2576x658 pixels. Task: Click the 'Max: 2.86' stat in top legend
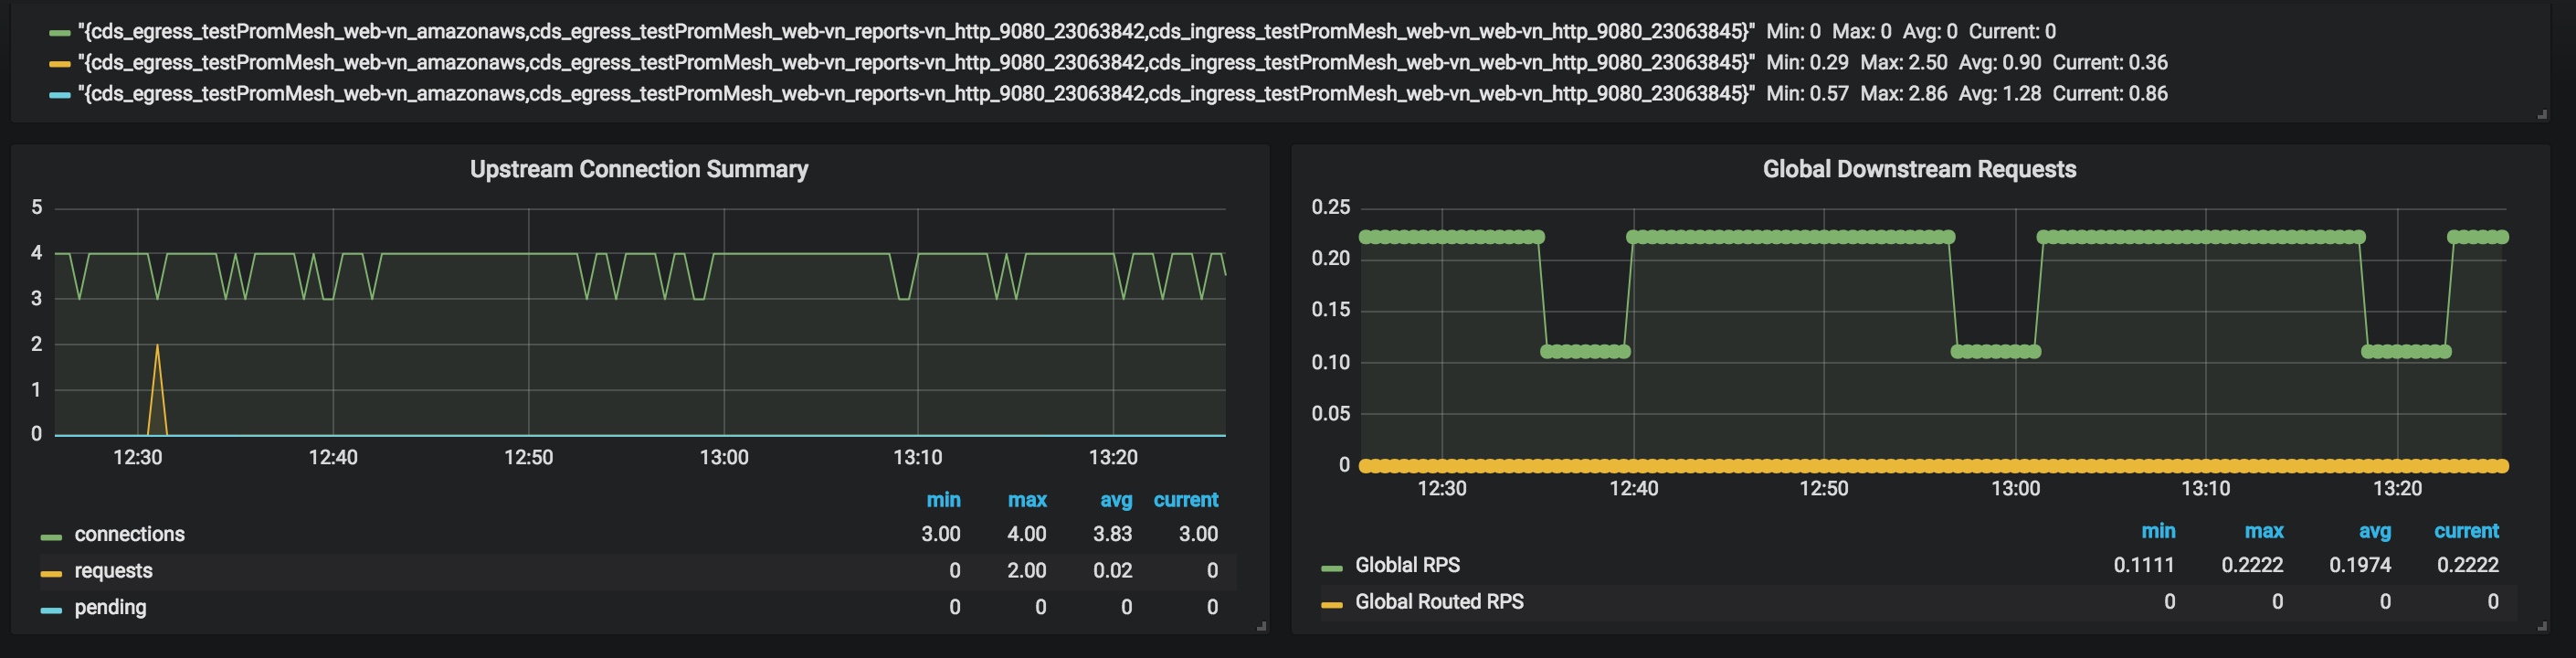point(1904,93)
